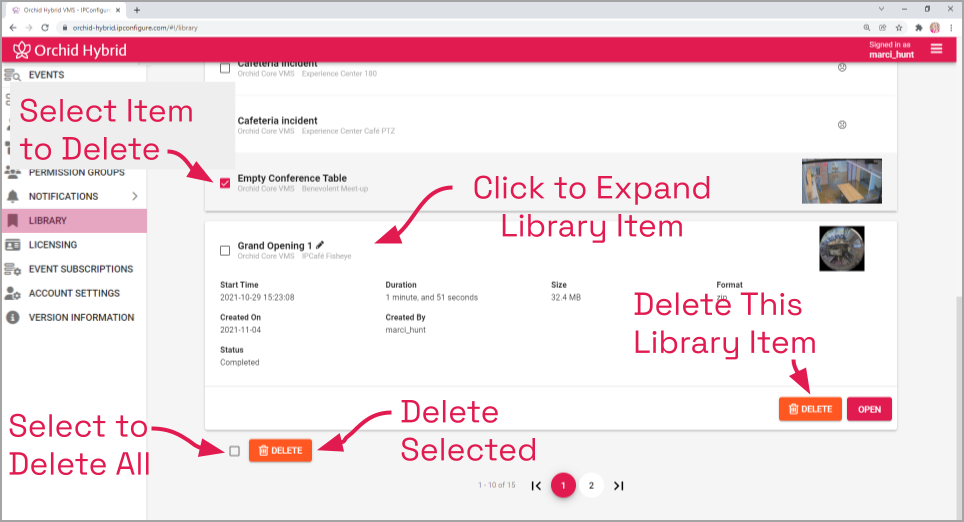This screenshot has height=522, width=964.
Task: Click the Empty Conference Table thumbnail
Action: coord(842,181)
